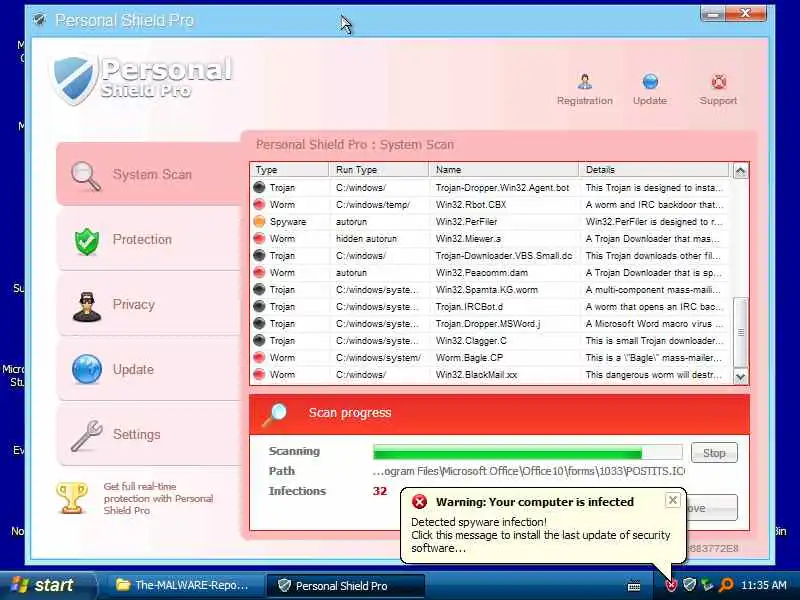Image resolution: width=800 pixels, height=600 pixels.
Task: Click the taskbar clock 11:35 AM
Action: pyautogui.click(x=763, y=585)
